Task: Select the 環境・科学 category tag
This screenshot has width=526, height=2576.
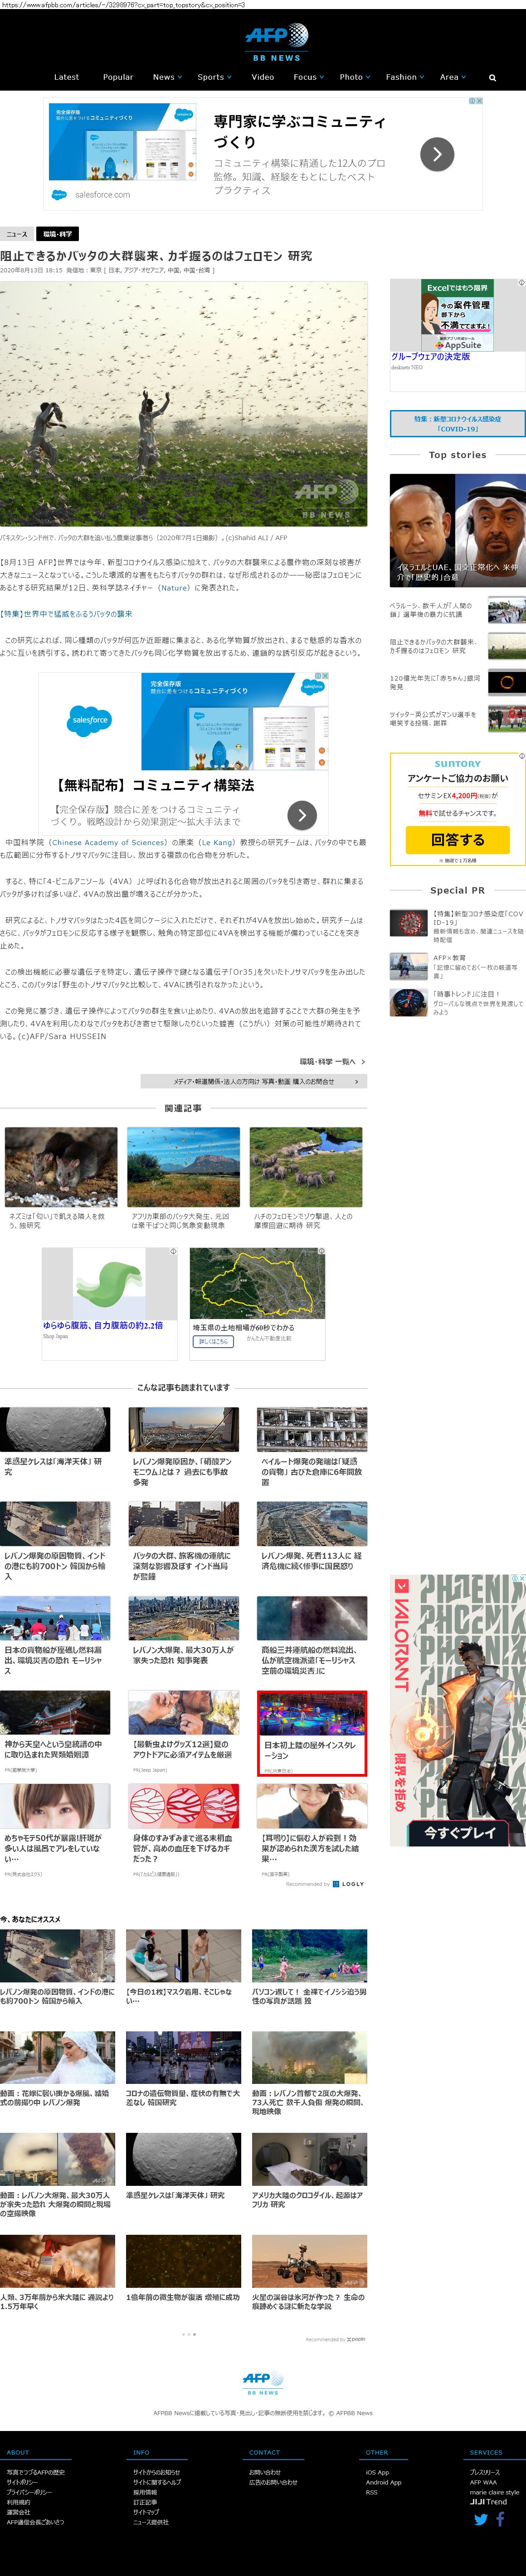Action: point(57,234)
